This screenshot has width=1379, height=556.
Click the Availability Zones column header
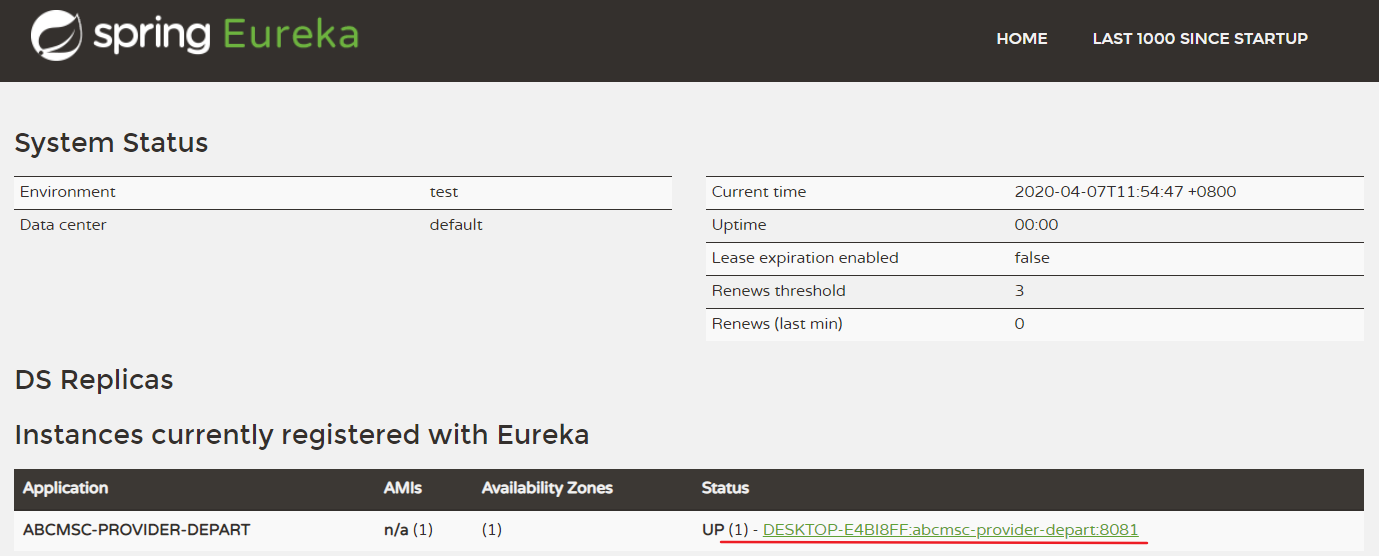pos(546,488)
